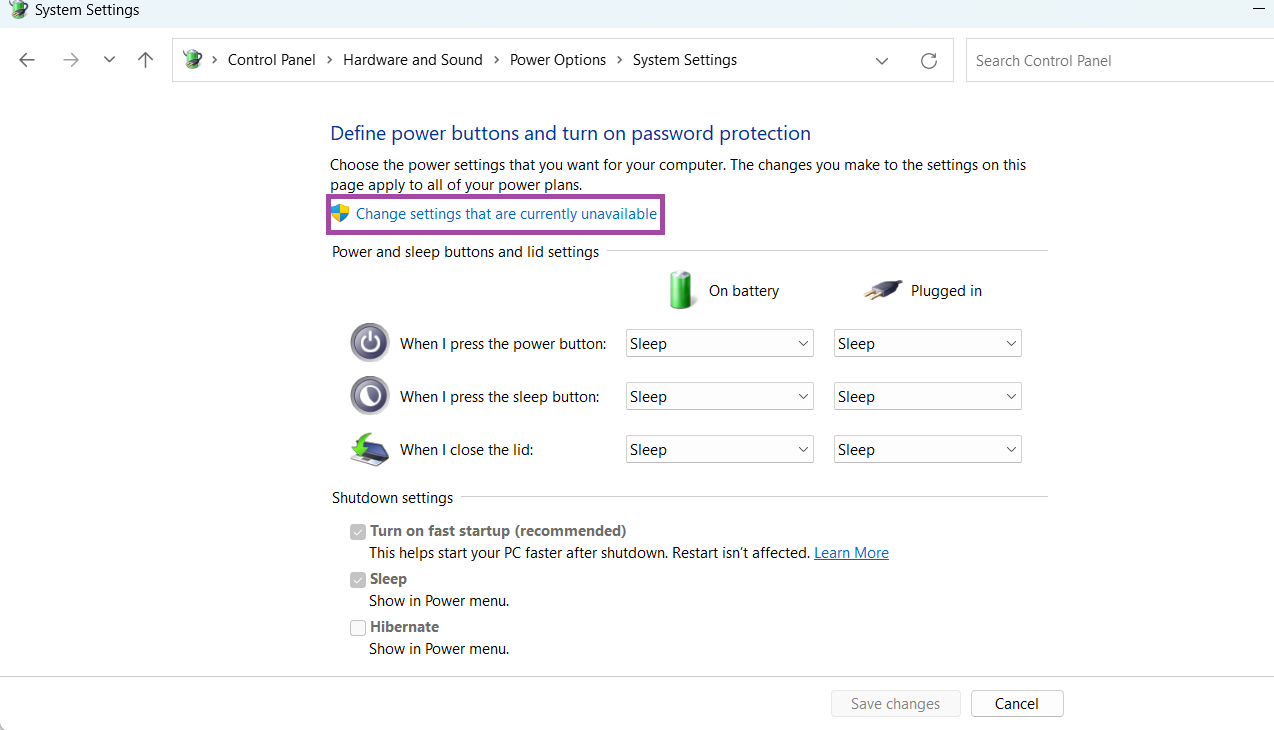Click the Refresh address bar icon
This screenshot has width=1274, height=730.
[929, 61]
